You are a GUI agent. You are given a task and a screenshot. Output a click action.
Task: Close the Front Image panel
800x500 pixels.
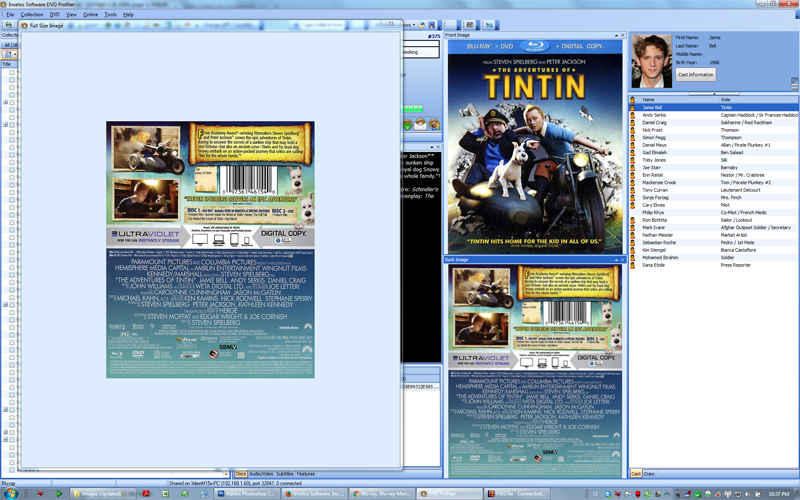[x=622, y=35]
